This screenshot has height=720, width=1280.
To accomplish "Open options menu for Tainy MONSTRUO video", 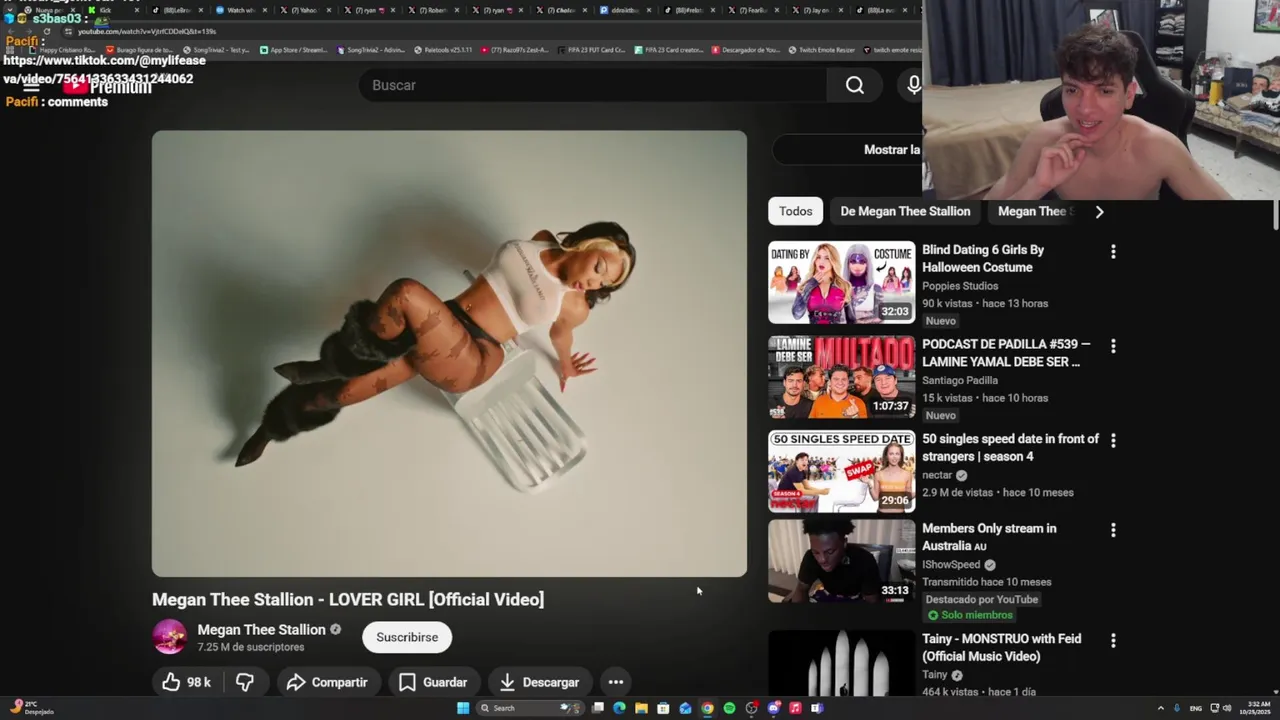I will coord(1113,640).
